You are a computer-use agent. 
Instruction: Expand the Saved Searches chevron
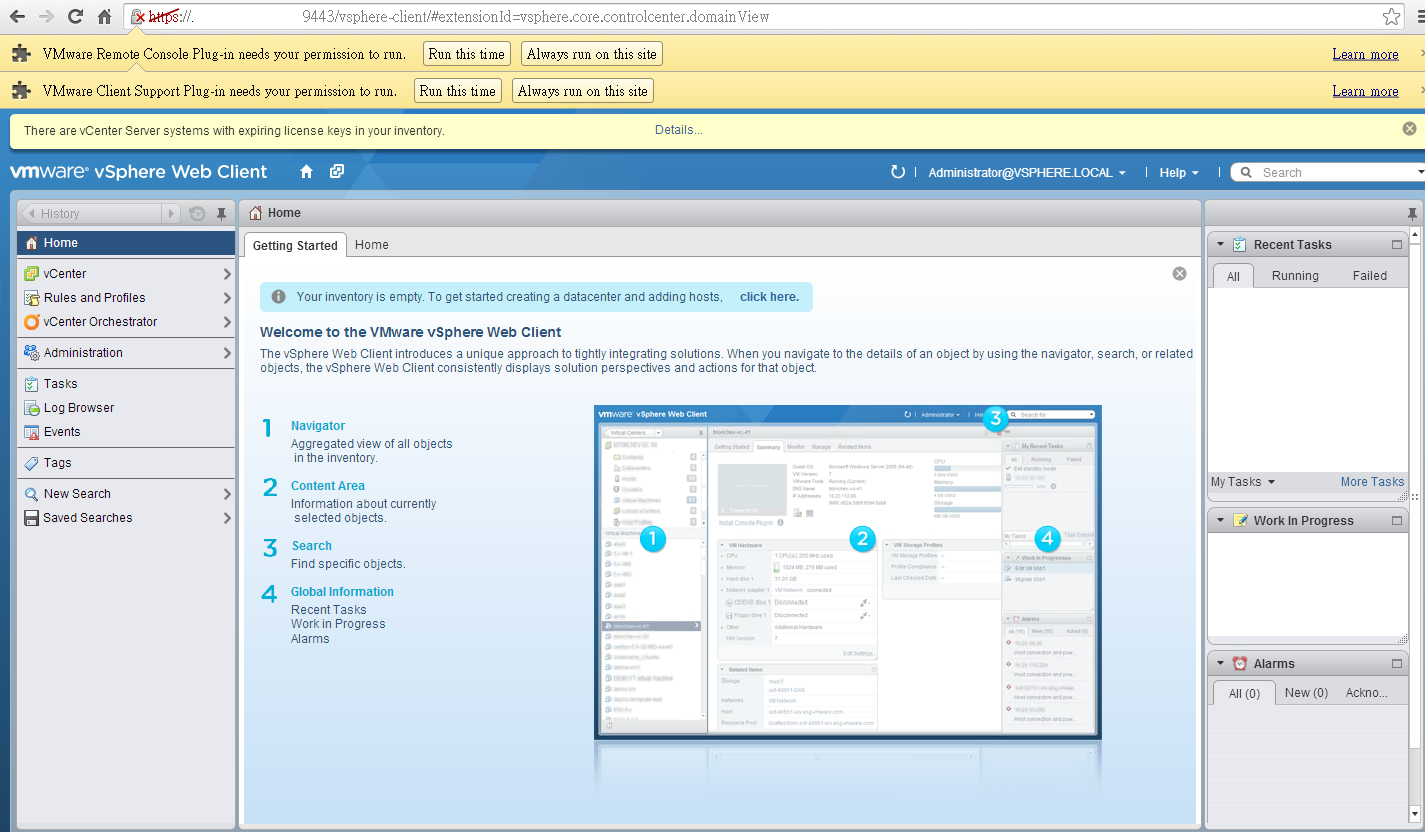(x=227, y=517)
